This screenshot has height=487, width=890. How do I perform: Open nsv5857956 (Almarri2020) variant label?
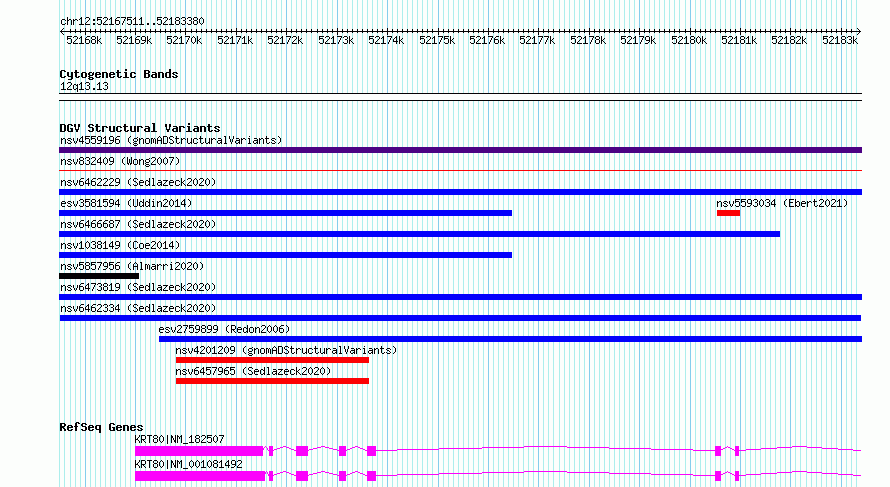[x=132, y=266]
